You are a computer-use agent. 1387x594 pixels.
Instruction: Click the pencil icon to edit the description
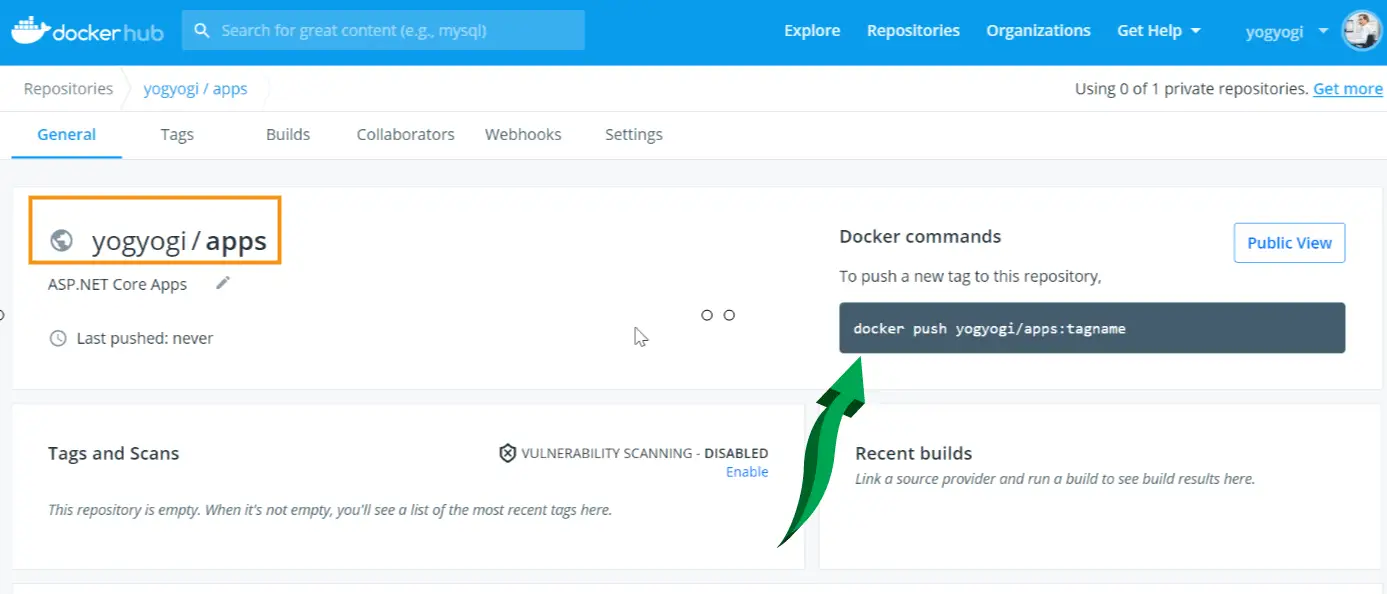[x=223, y=283]
